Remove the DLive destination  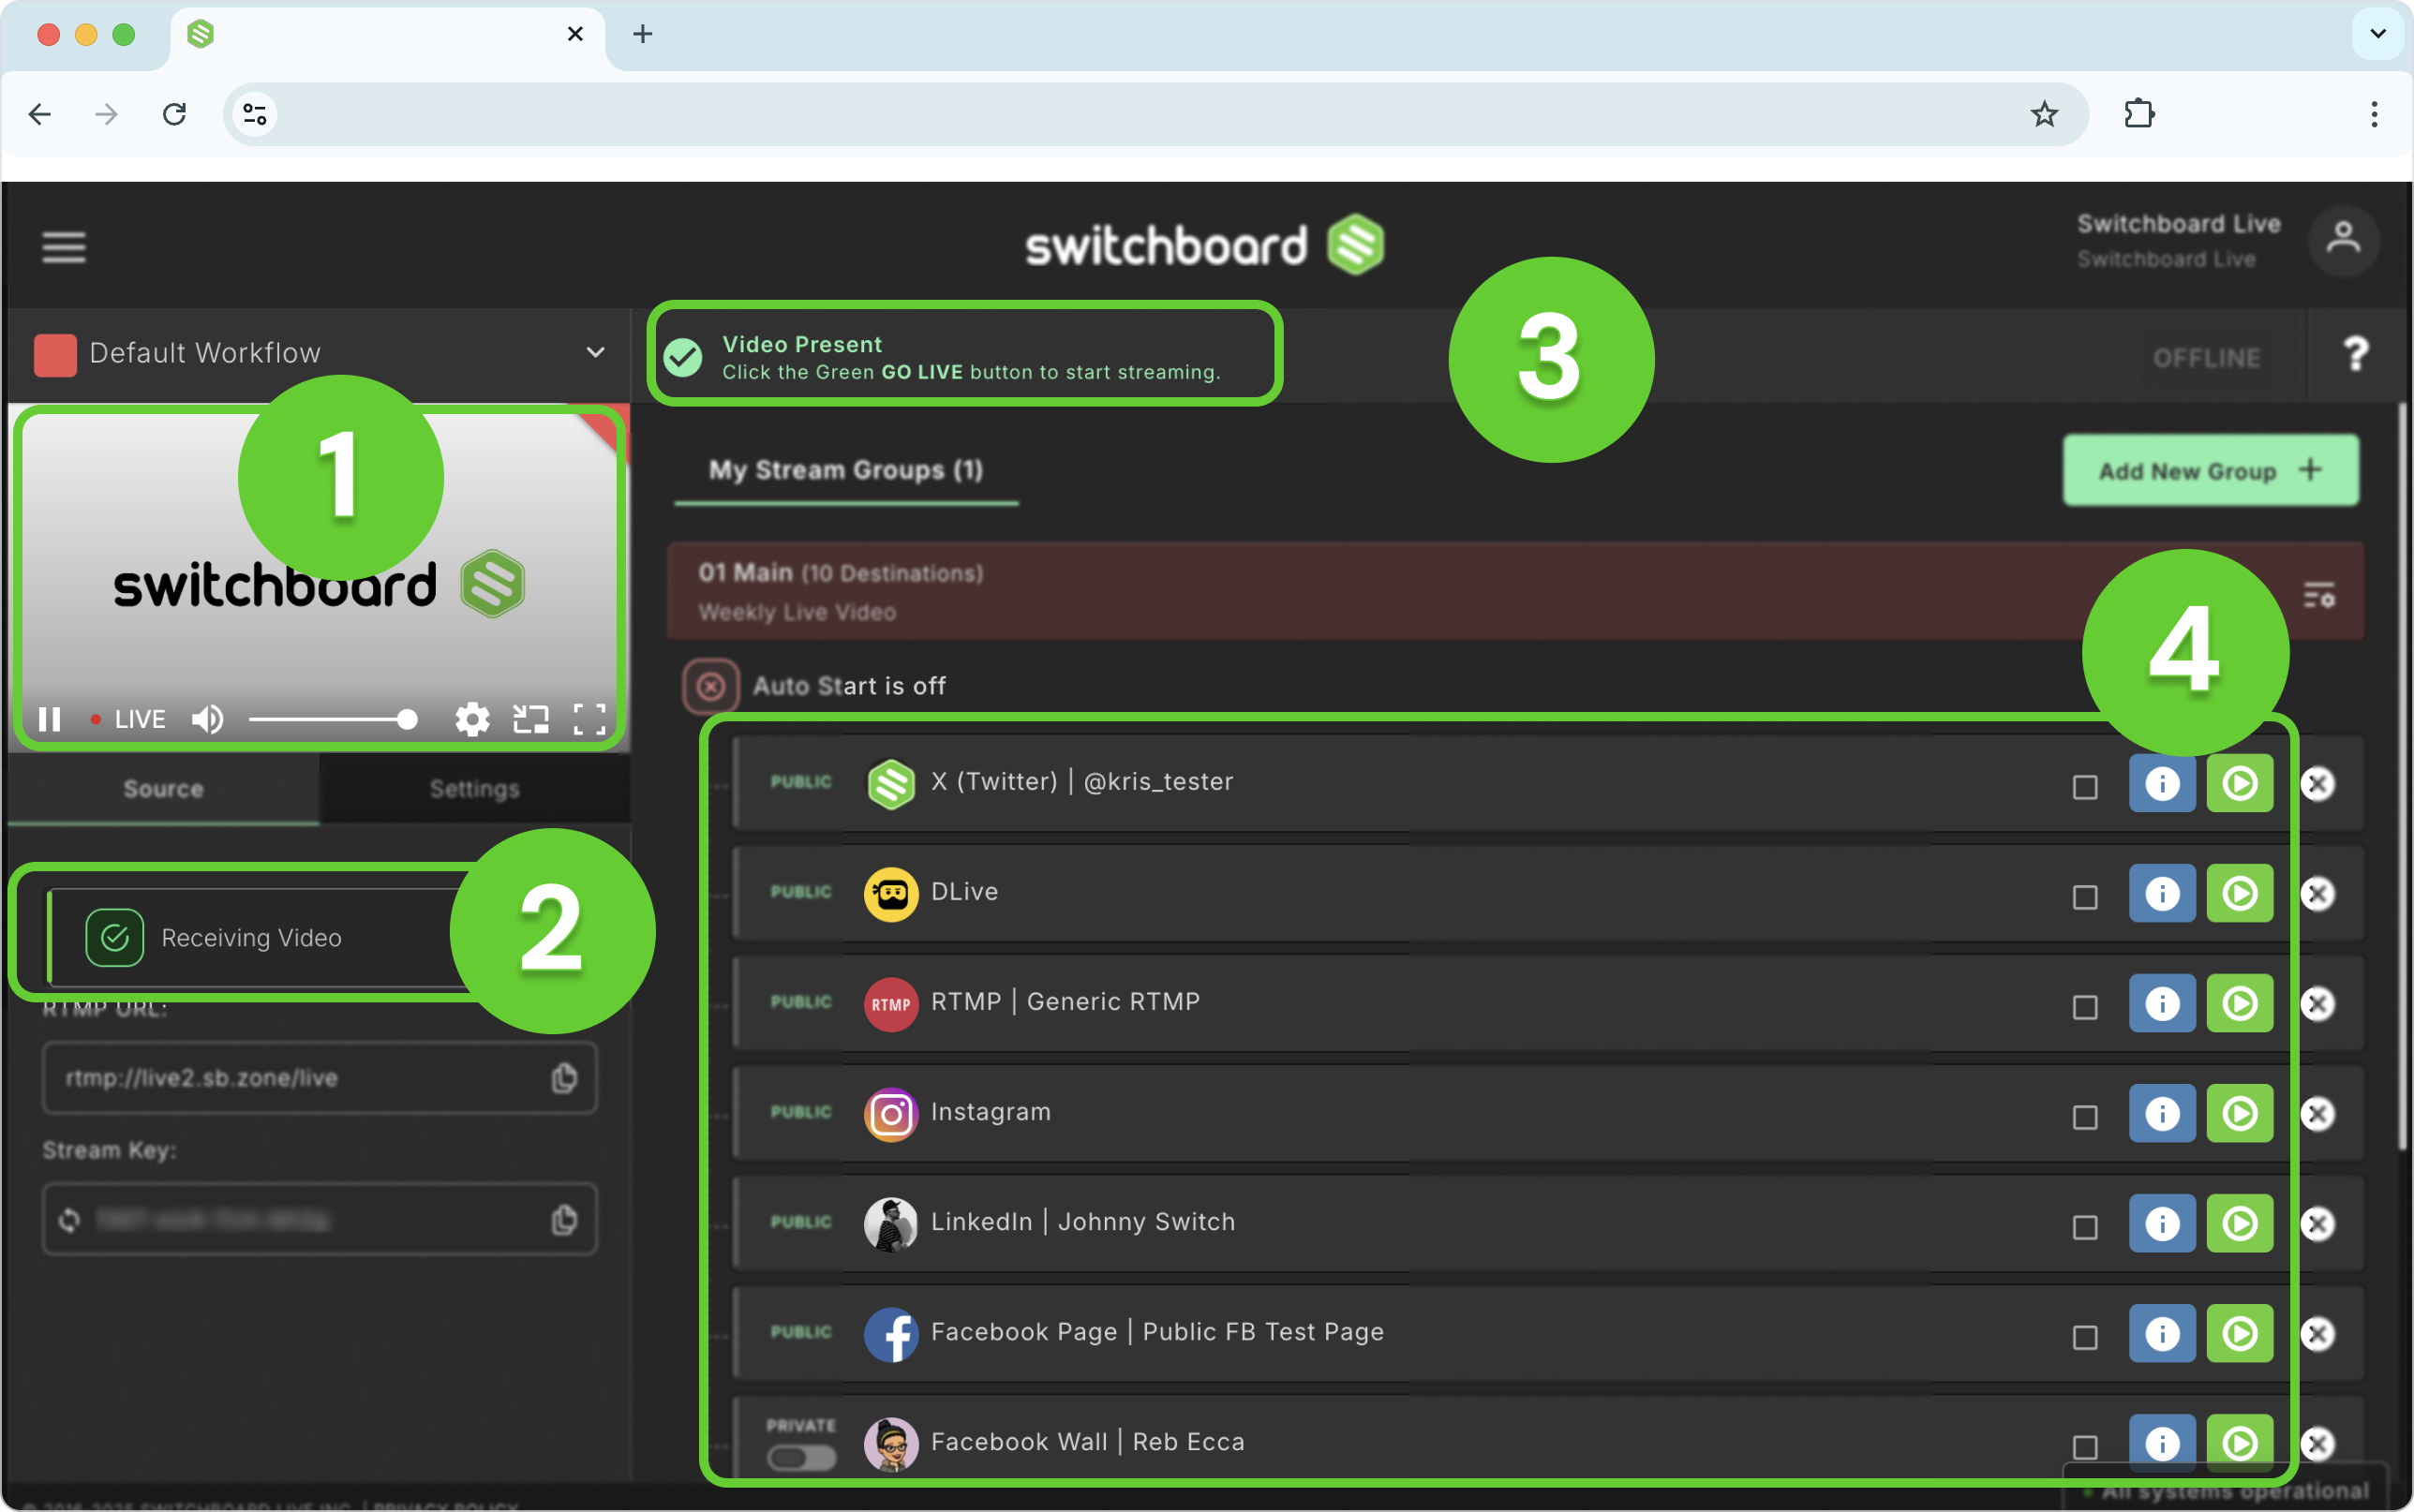(x=2318, y=893)
